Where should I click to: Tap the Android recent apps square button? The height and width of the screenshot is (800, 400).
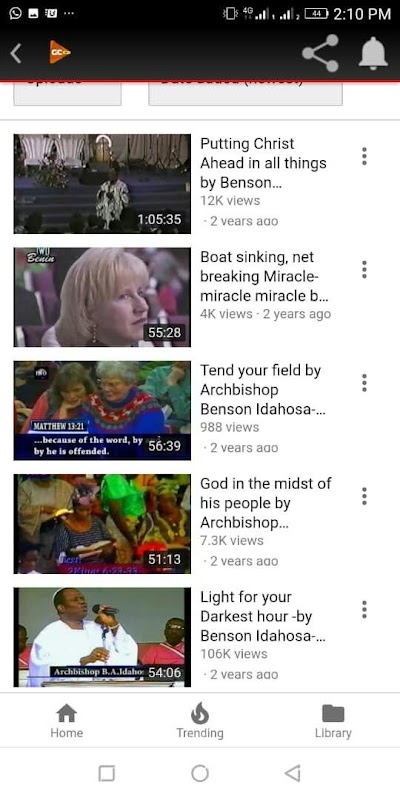(x=106, y=773)
